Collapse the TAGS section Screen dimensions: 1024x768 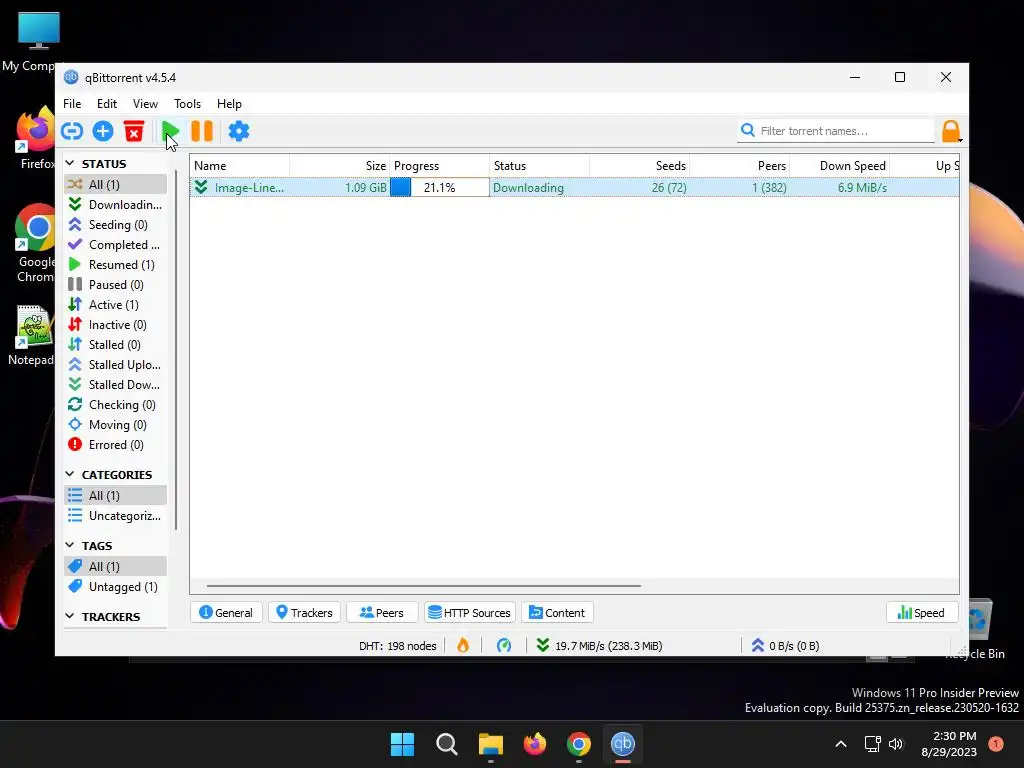(x=70, y=545)
